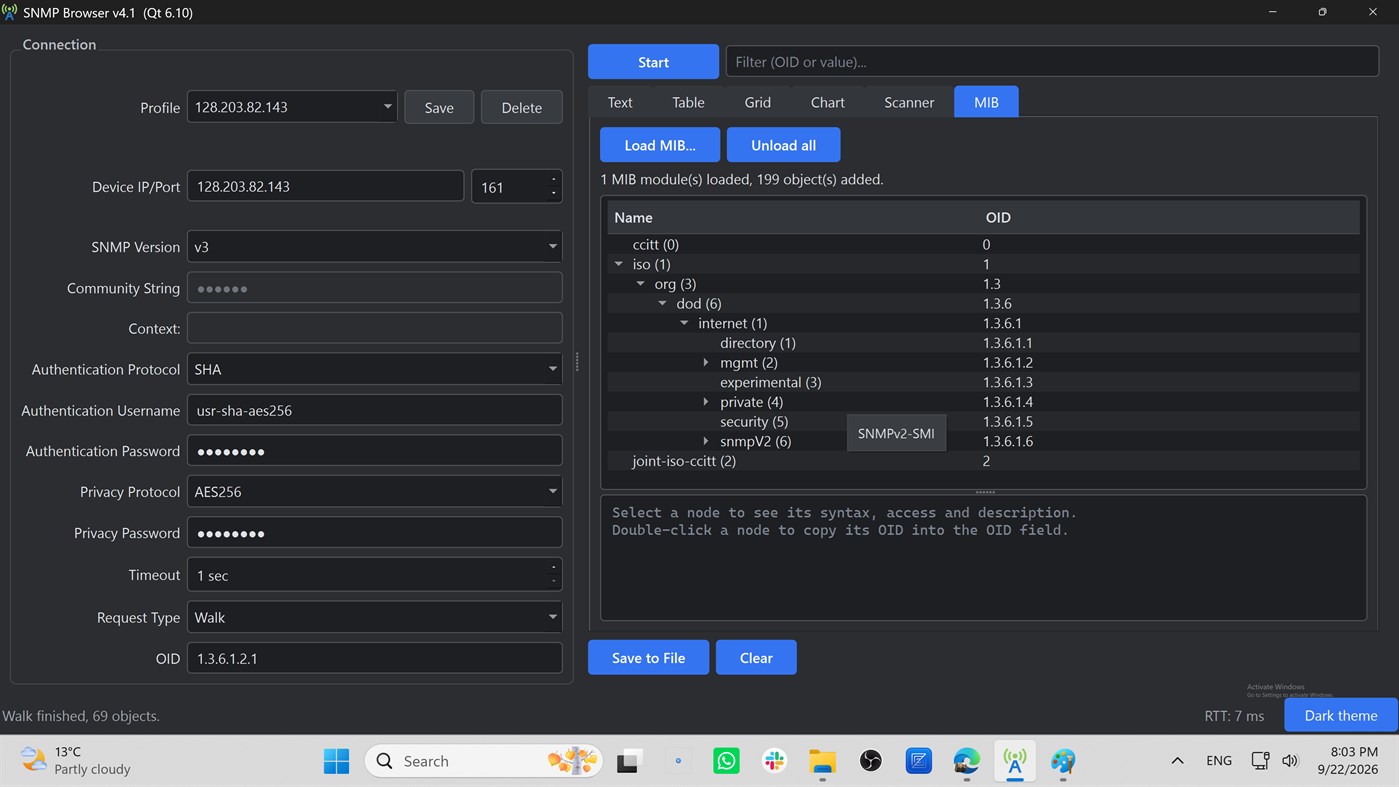Switch to the Table tab
1399x787 pixels.
(688, 102)
